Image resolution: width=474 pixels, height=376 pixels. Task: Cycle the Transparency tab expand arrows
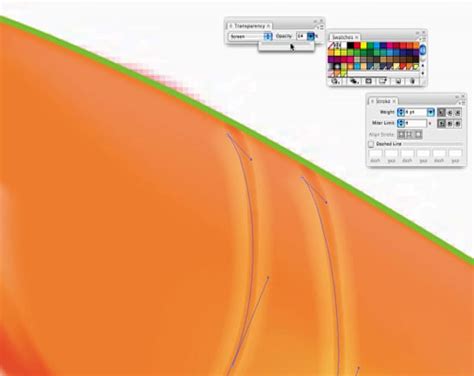[231, 26]
